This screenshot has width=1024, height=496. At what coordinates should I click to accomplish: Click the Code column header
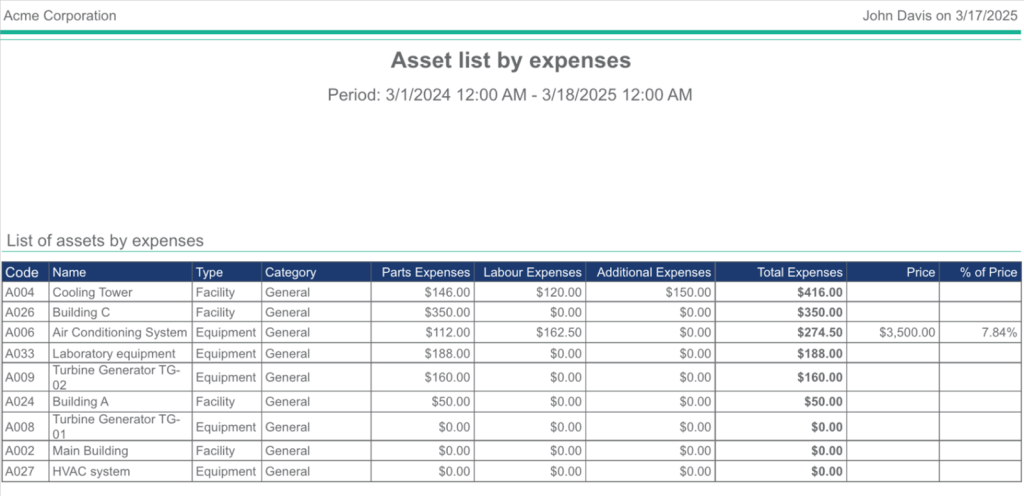(x=22, y=272)
